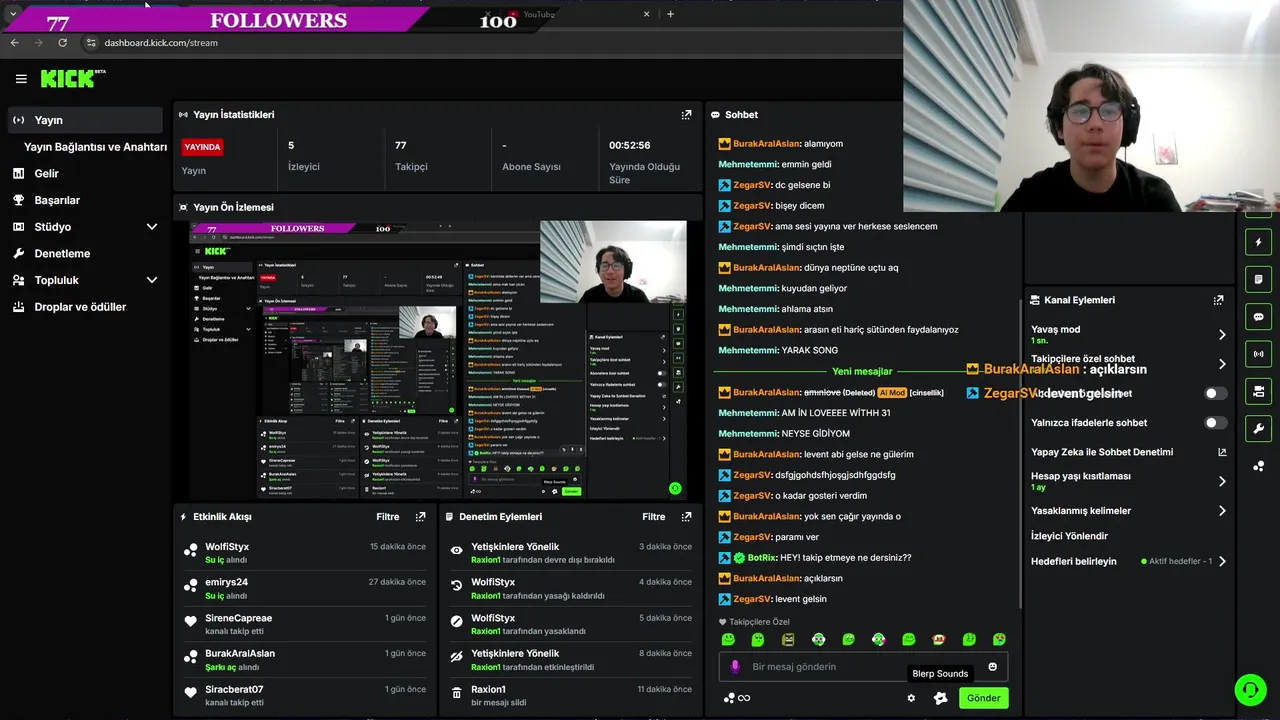
Task: Click Yeni mesajlar divider in chat
Action: (862, 371)
